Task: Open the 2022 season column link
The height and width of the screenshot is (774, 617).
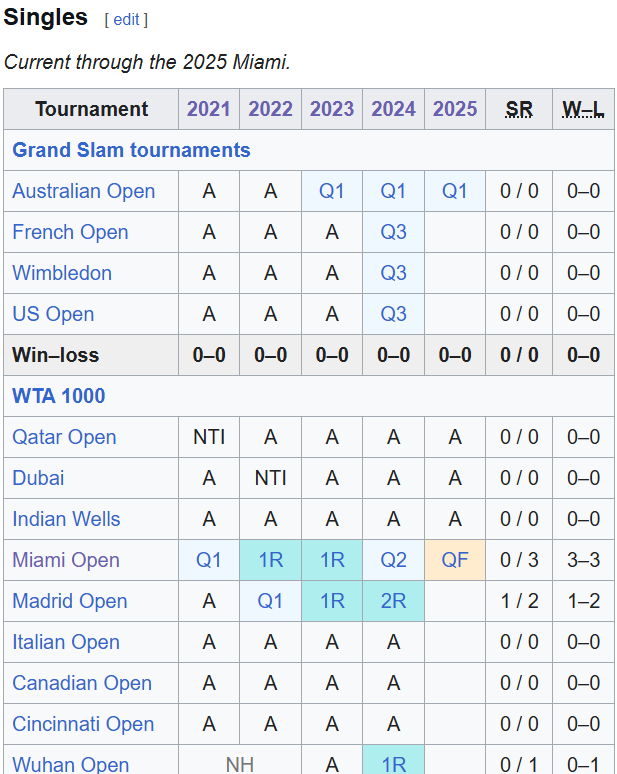Action: pyautogui.click(x=270, y=109)
